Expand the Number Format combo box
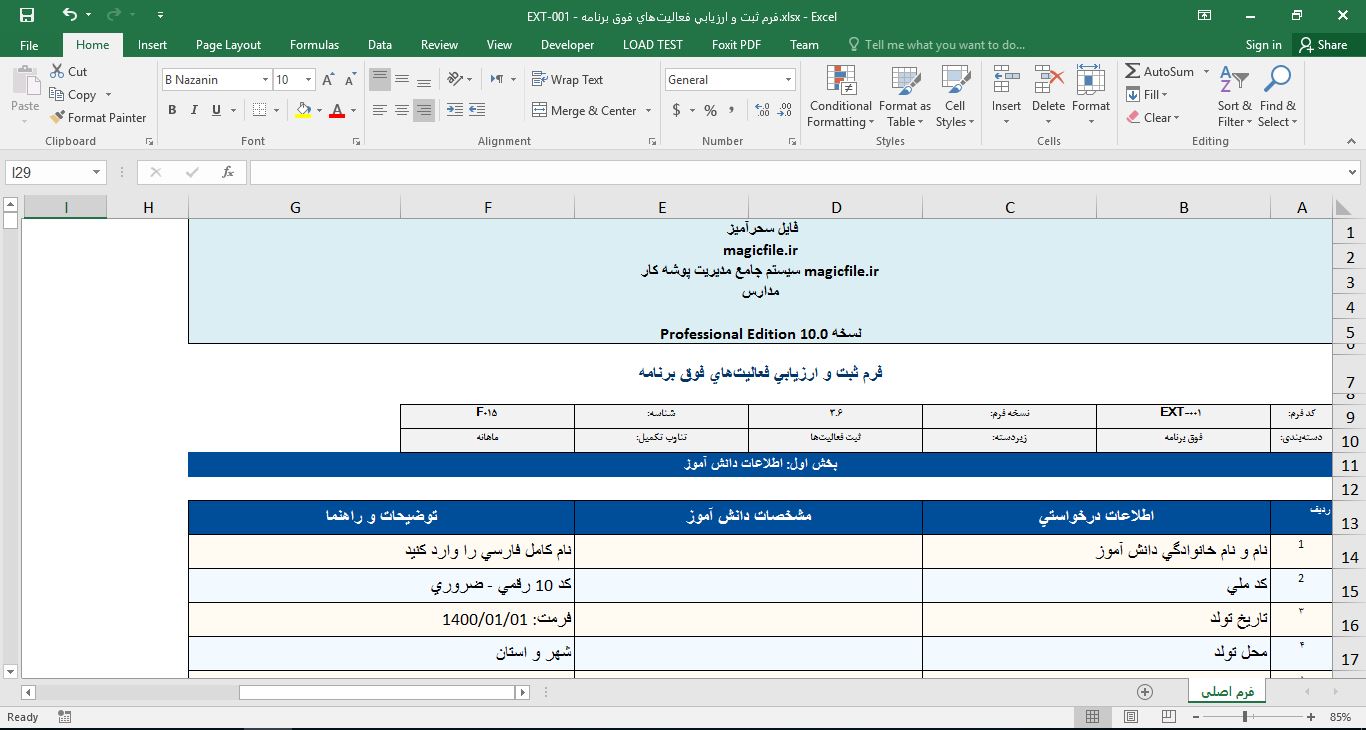 click(x=789, y=79)
